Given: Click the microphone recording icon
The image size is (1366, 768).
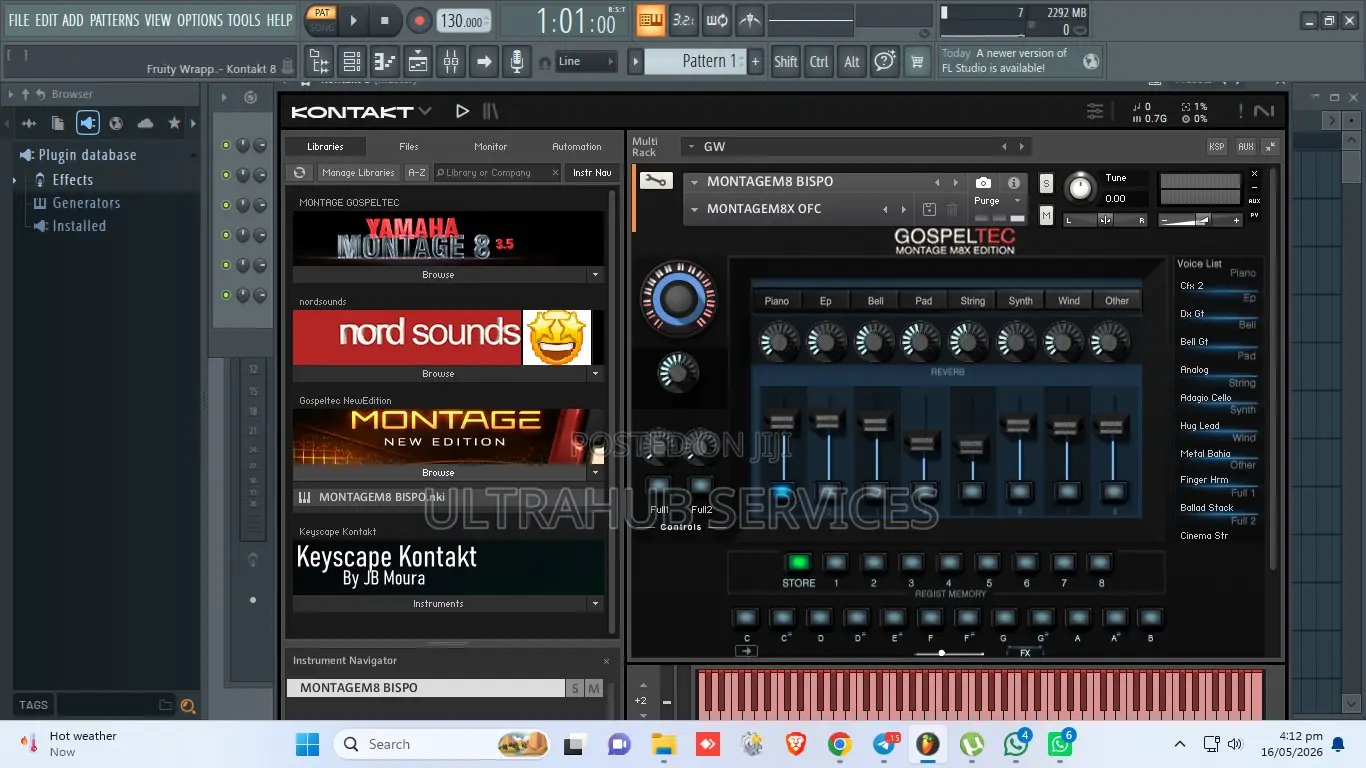Looking at the screenshot, I should (x=516, y=62).
